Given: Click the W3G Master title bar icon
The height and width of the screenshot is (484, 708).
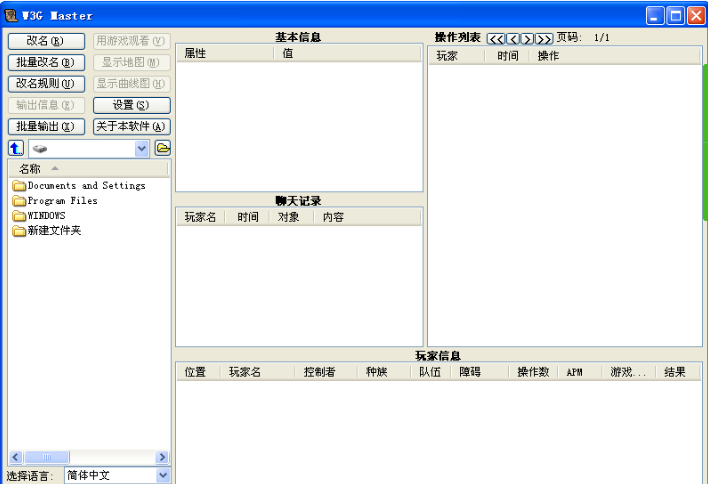Looking at the screenshot, I should tap(11, 15).
